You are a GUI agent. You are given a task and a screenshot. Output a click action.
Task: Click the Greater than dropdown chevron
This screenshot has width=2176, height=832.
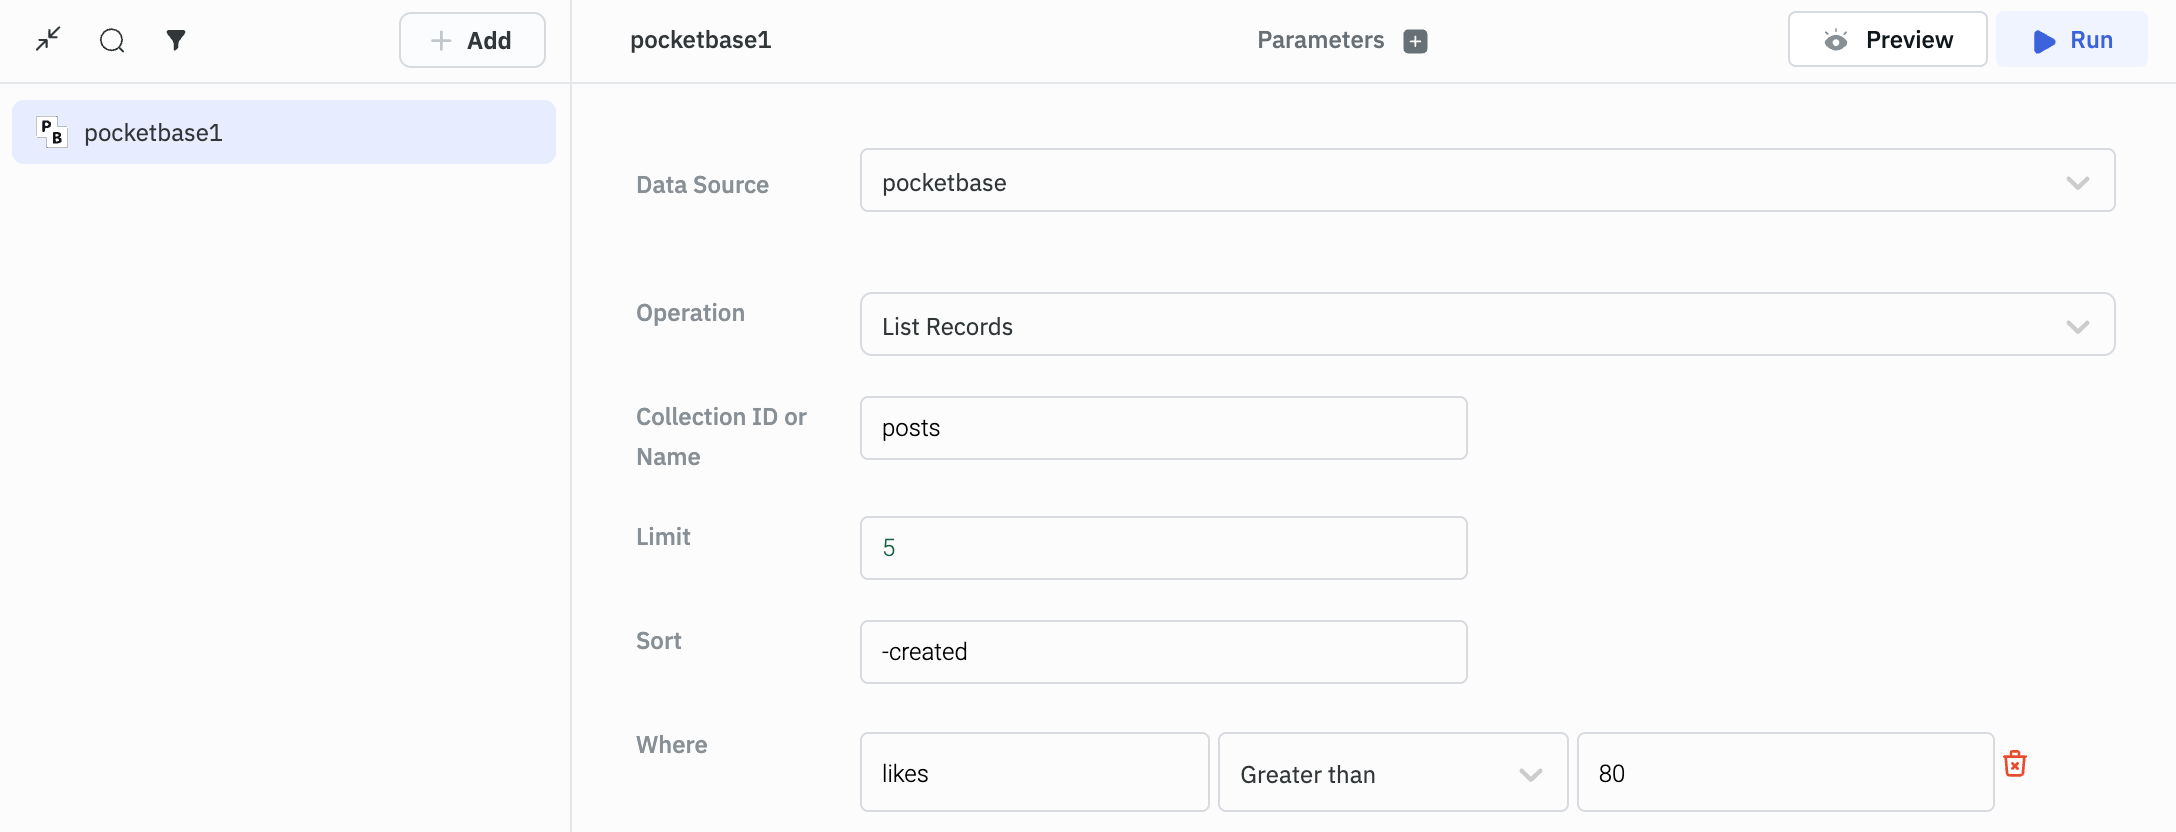(x=1530, y=775)
